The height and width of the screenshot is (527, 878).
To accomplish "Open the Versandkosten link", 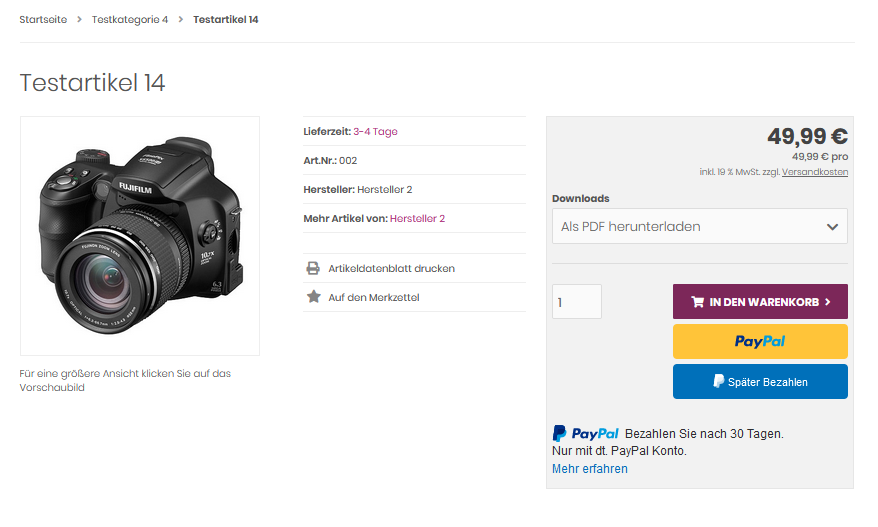I will coord(814,172).
